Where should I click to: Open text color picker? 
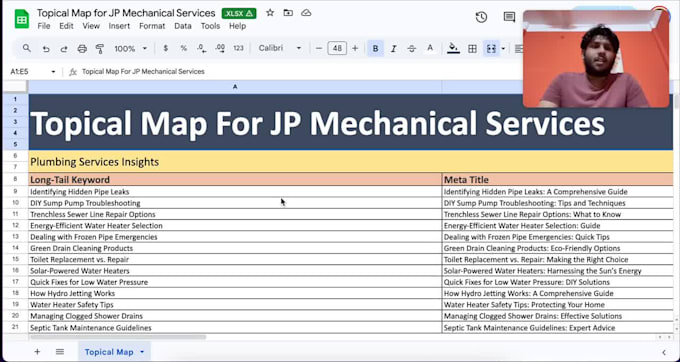[430, 49]
